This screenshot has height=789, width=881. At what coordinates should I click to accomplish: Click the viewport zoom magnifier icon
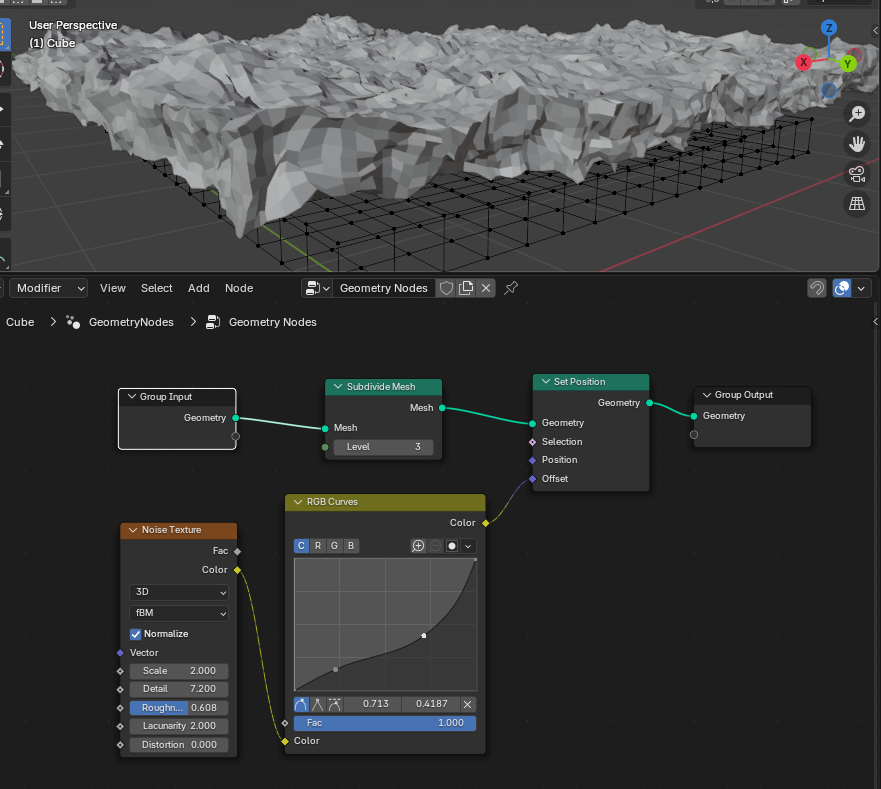[x=856, y=114]
